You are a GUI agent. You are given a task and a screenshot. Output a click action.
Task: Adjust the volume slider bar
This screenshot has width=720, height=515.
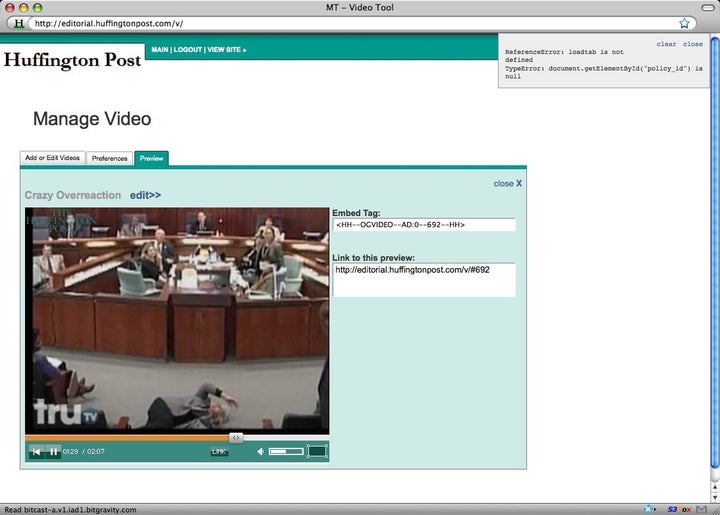coord(286,452)
